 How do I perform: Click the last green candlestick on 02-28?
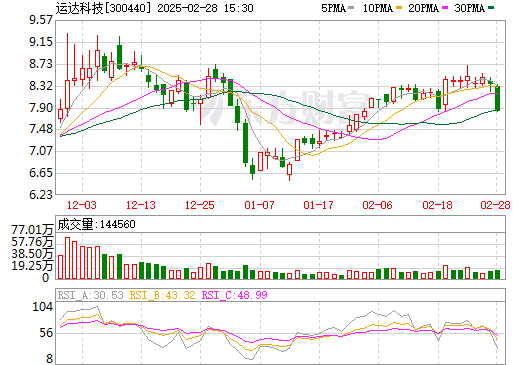[497, 98]
